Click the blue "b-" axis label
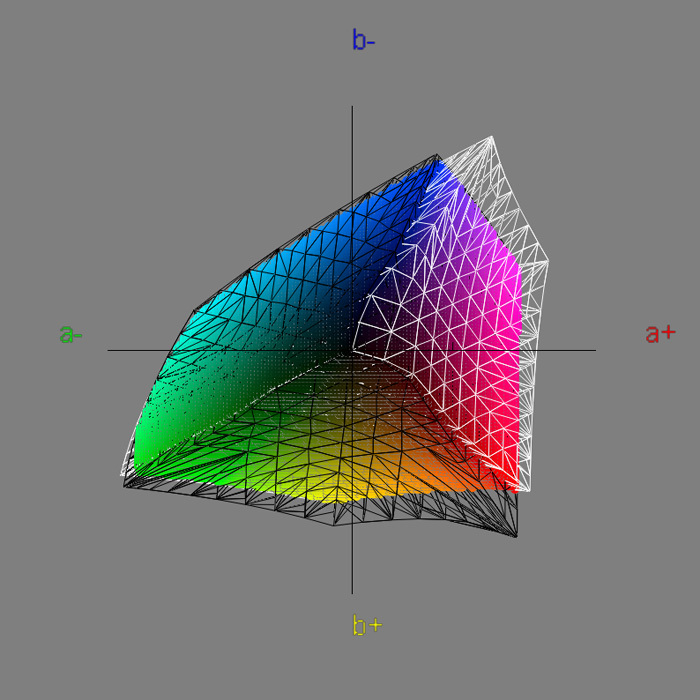Image resolution: width=700 pixels, height=700 pixels. (364, 40)
